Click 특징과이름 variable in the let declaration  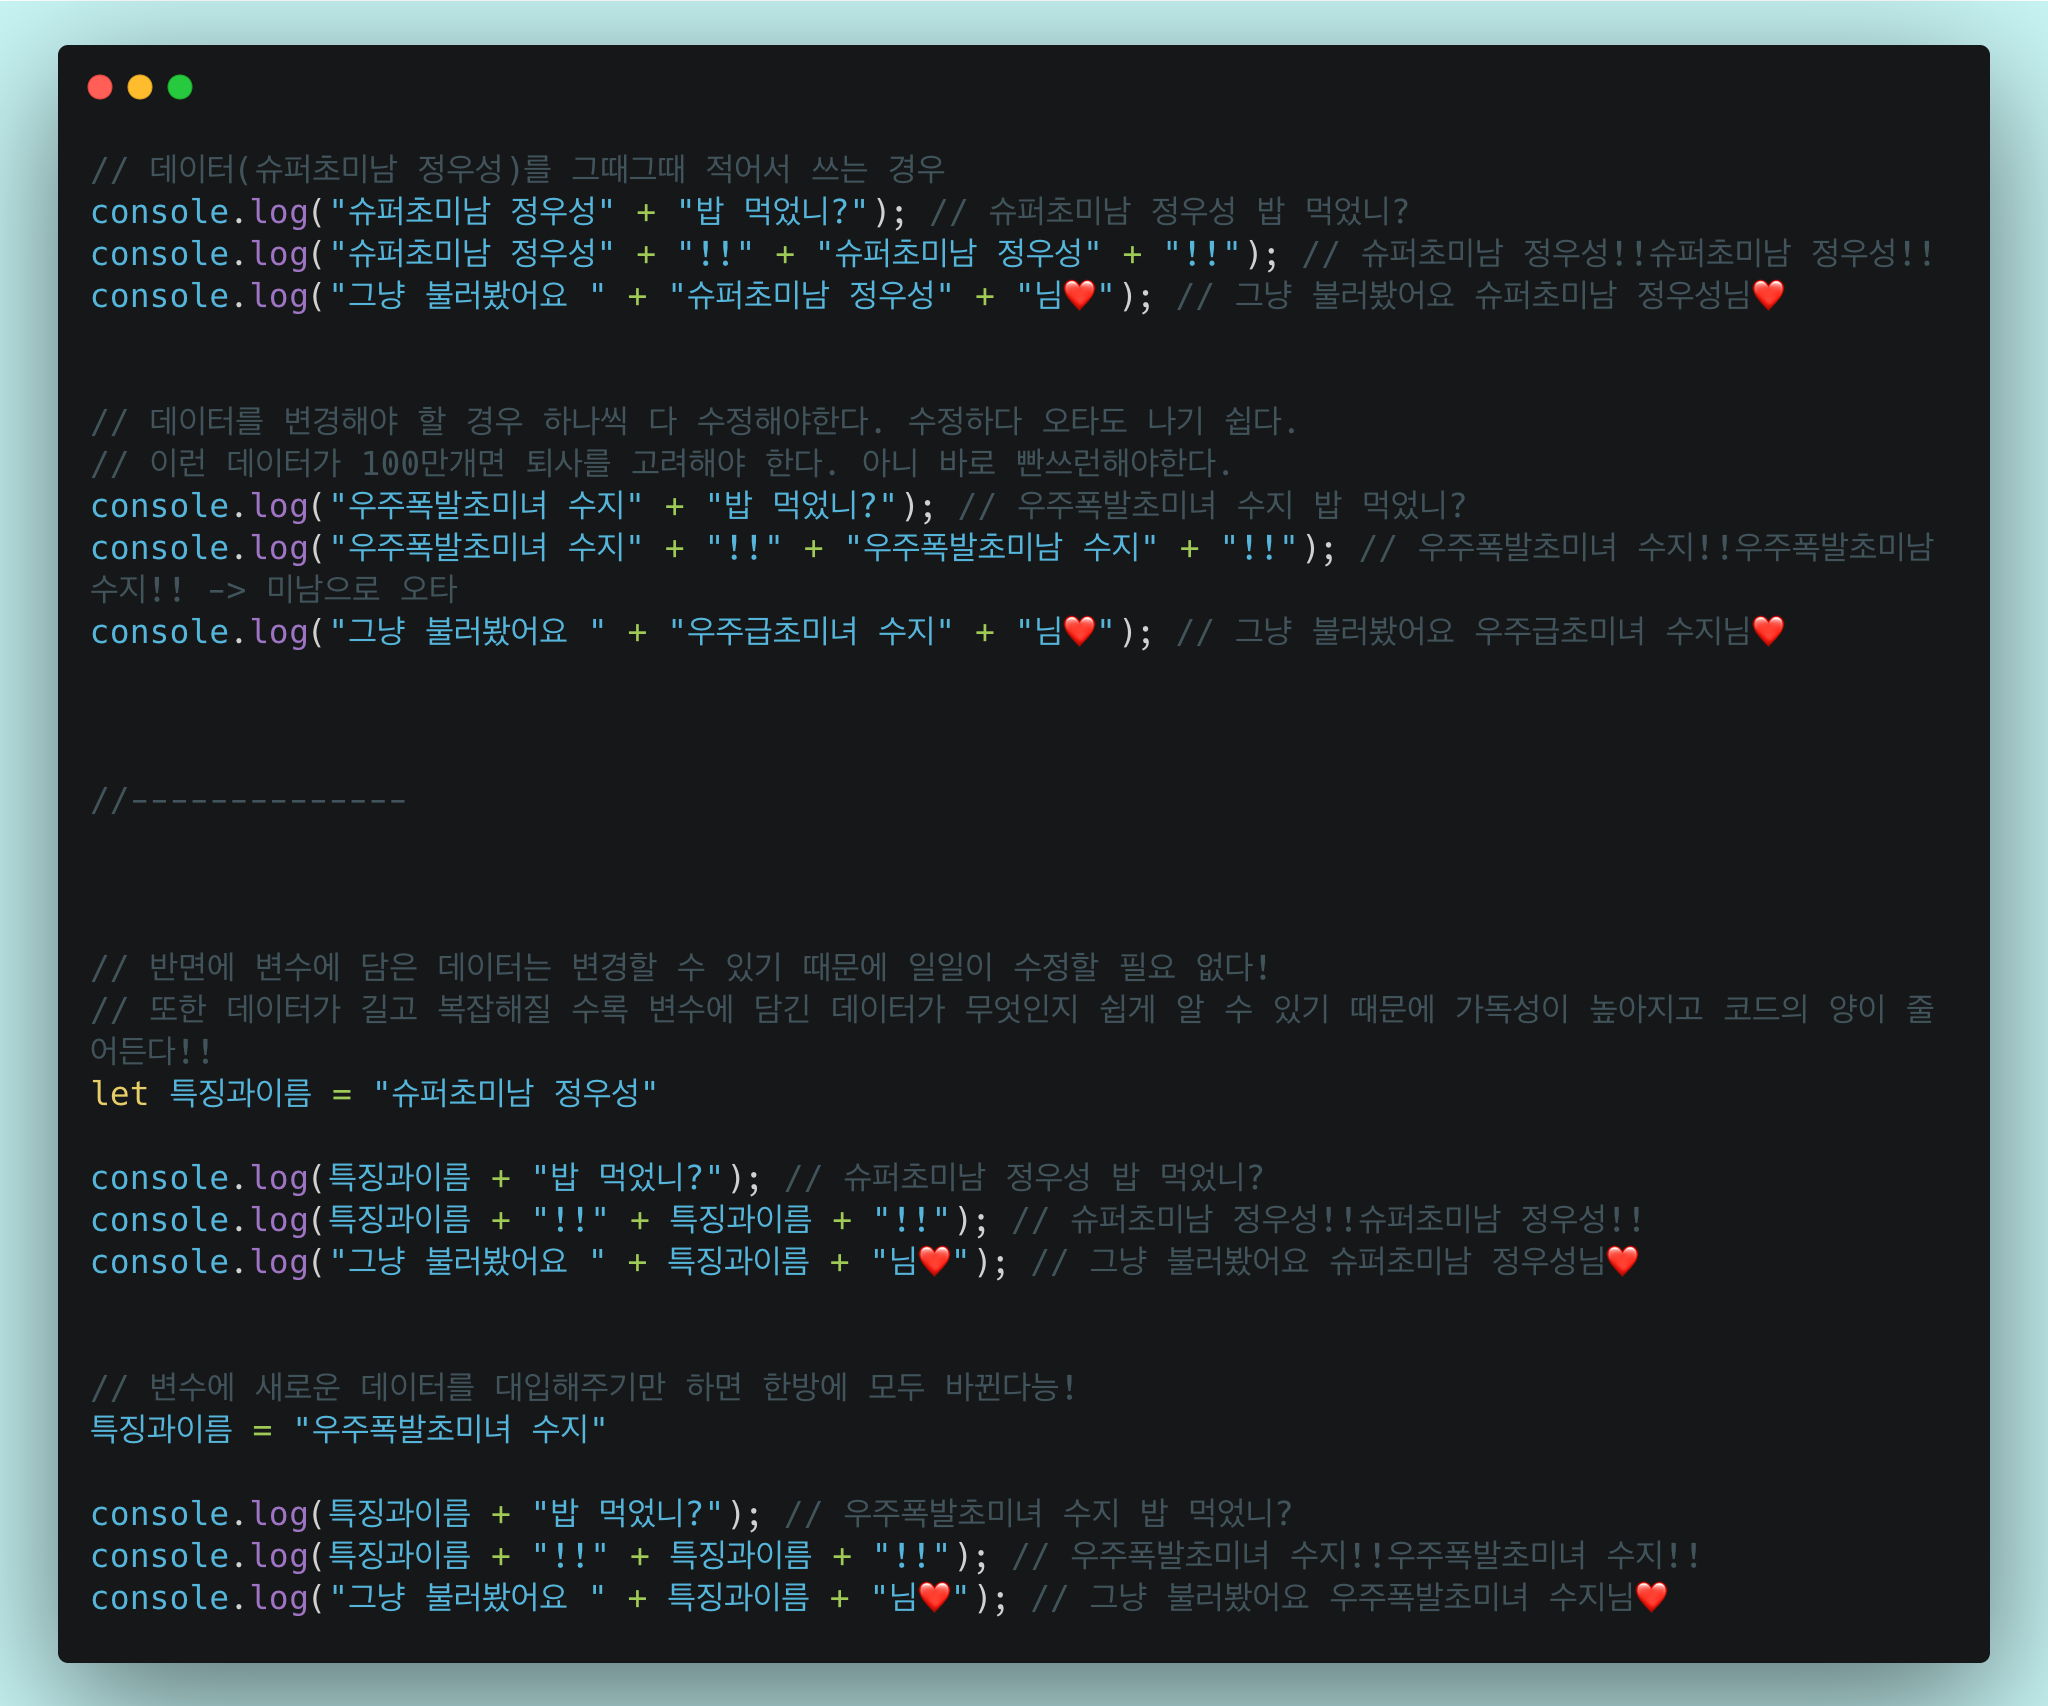pyautogui.click(x=241, y=1093)
